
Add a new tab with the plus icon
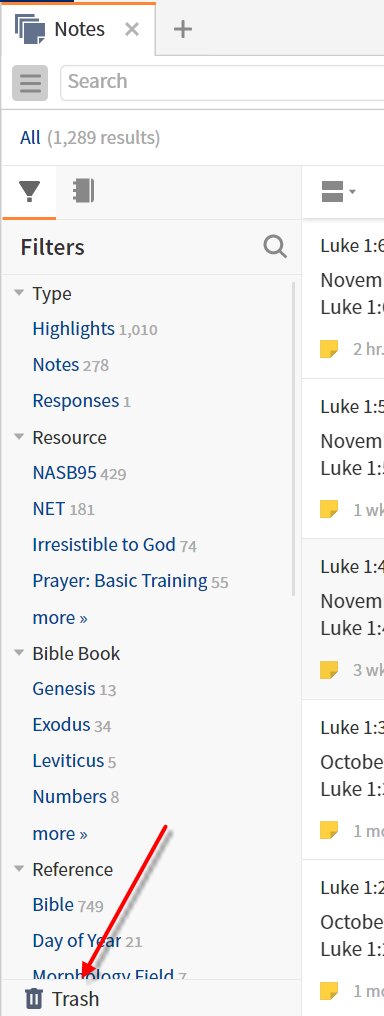[x=183, y=29]
